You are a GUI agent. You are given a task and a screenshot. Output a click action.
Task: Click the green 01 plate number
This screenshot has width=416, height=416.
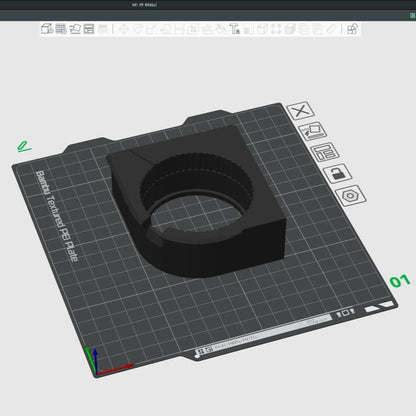[400, 281]
